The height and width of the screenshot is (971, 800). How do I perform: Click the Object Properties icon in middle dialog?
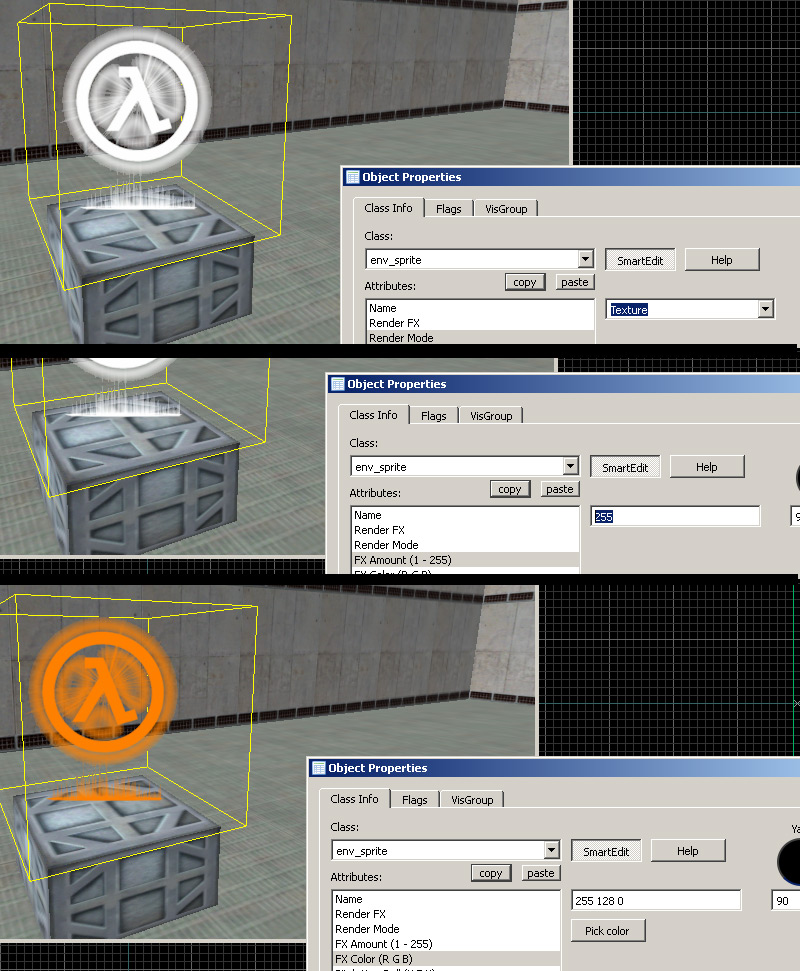337,384
